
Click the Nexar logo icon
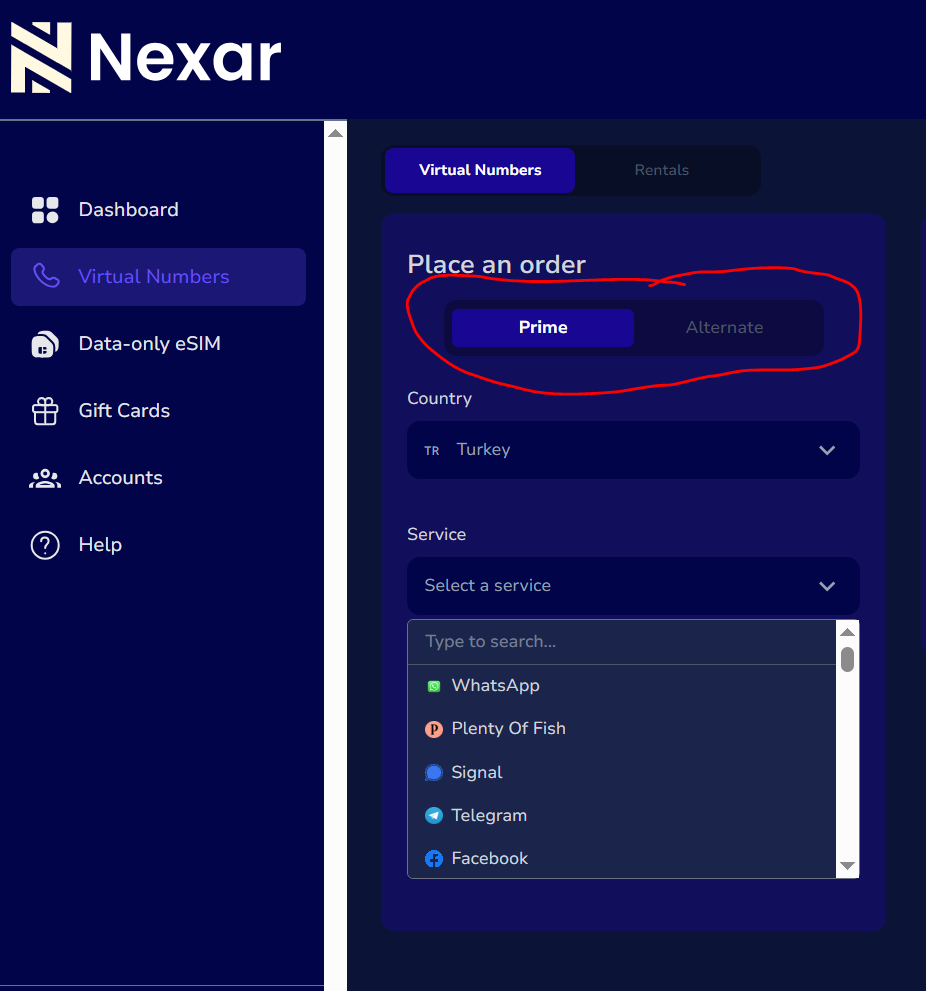click(41, 58)
